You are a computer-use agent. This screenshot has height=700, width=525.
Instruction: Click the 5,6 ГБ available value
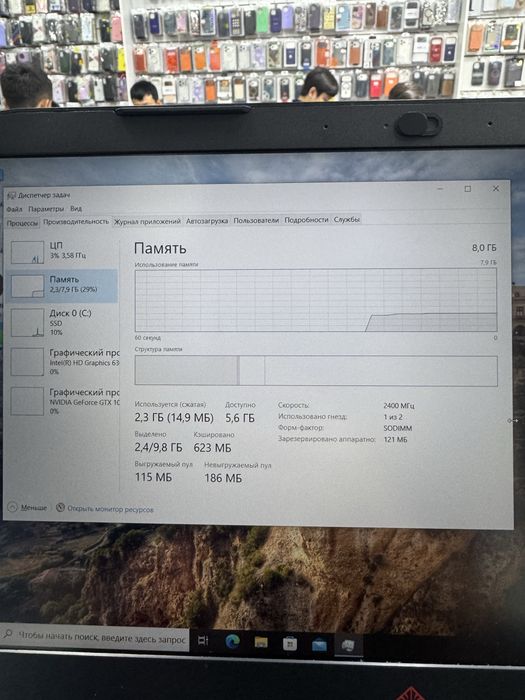tap(240, 418)
